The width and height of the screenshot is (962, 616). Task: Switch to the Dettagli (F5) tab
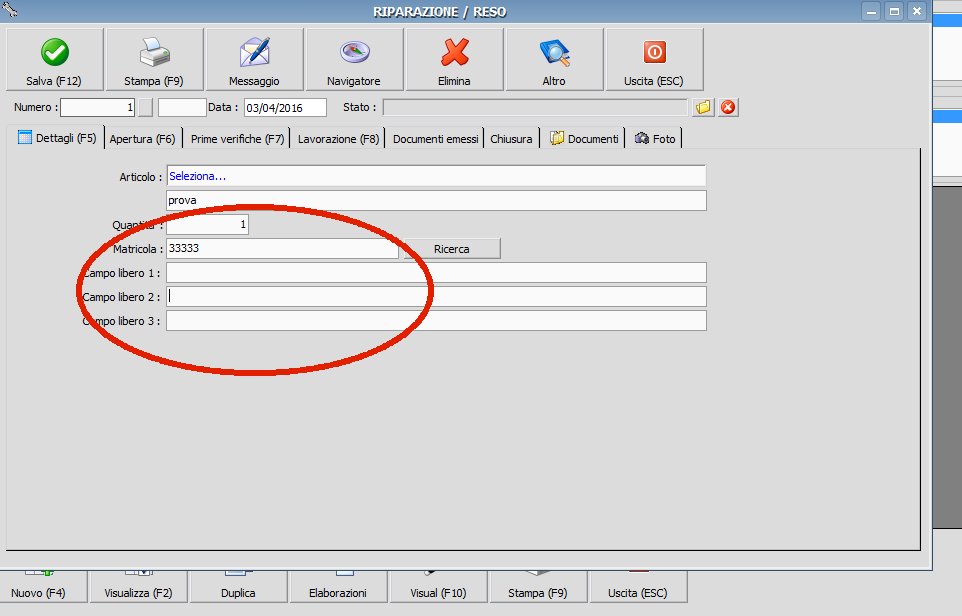click(x=57, y=138)
